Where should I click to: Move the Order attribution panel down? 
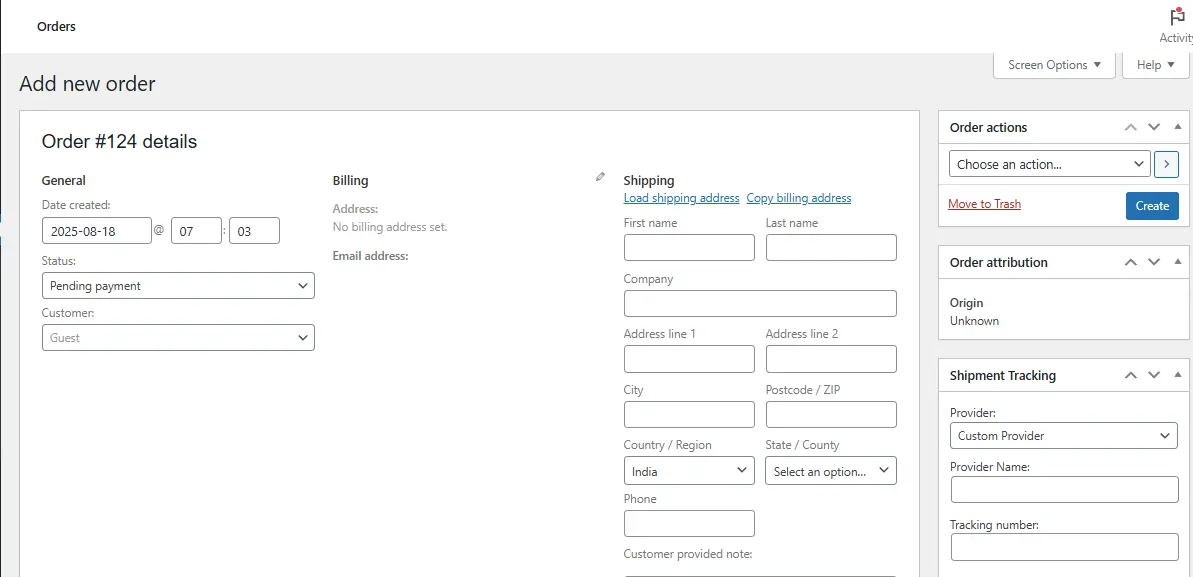1153,262
